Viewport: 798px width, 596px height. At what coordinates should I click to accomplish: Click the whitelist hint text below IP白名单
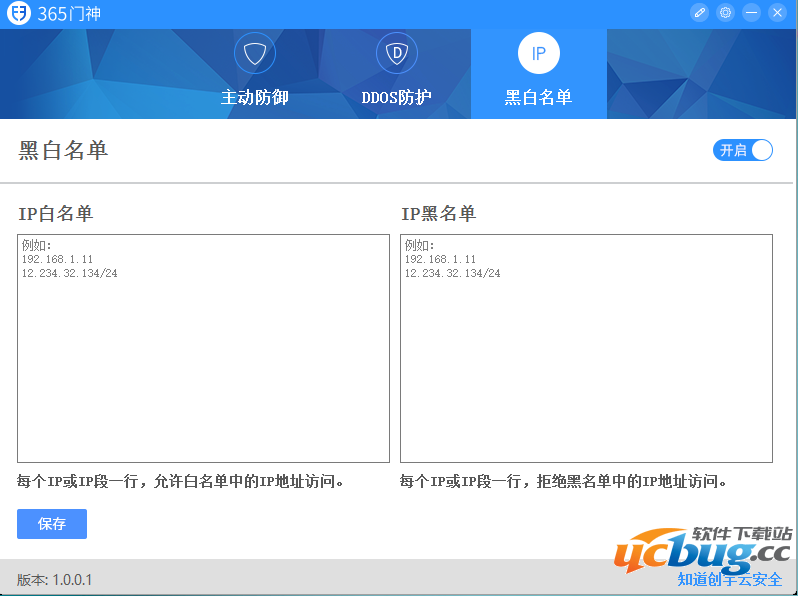[x=181, y=481]
